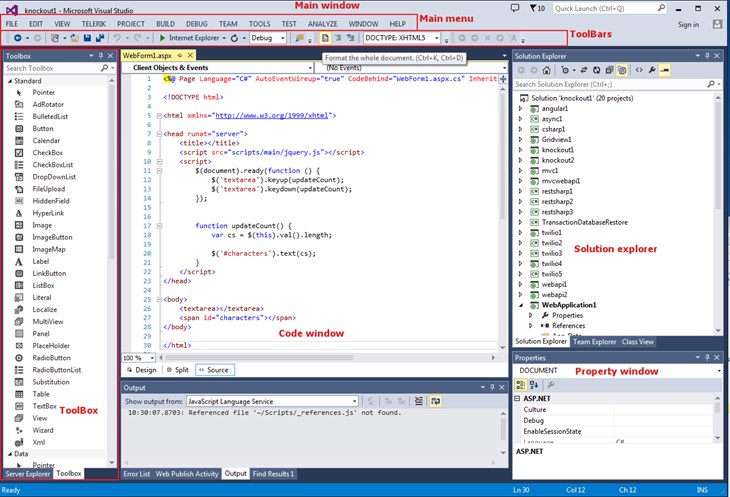
Task: Open the DOCTYPE: XHTML5 dropdown
Action: pyautogui.click(x=402, y=38)
